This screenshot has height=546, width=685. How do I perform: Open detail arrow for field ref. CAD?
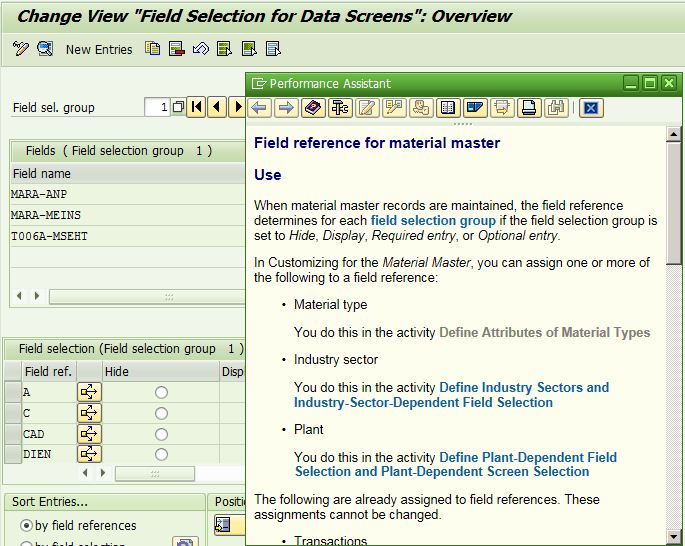click(x=90, y=433)
